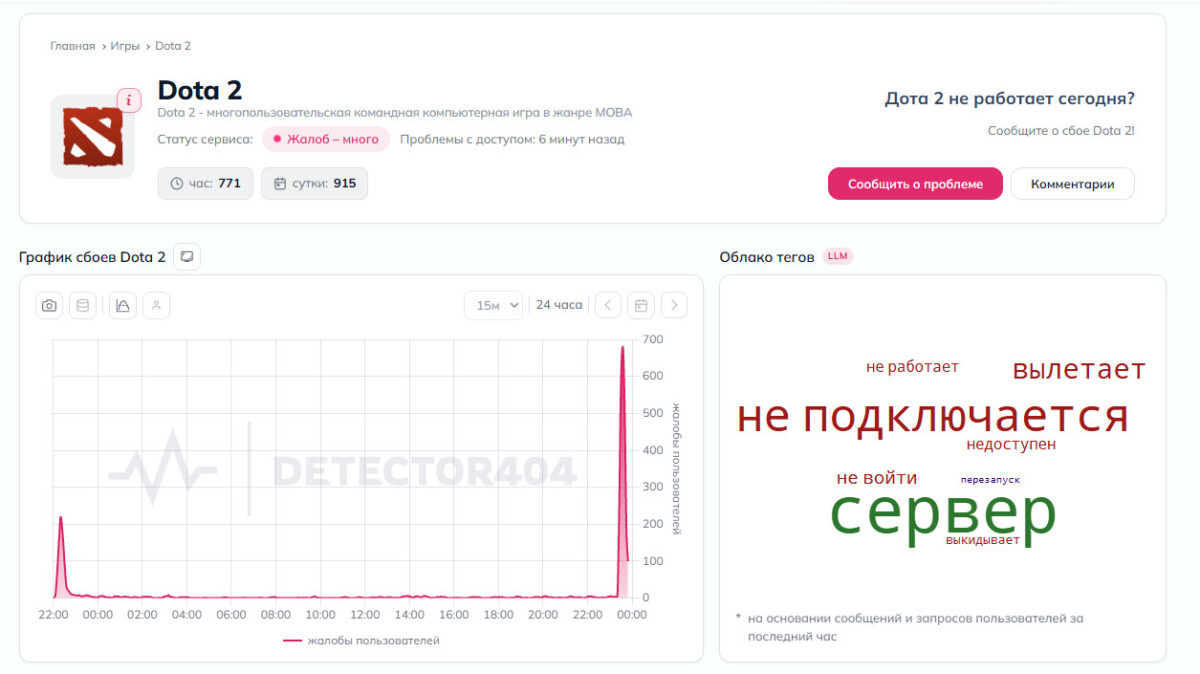Open the Комментарии button
This screenshot has height=674, width=1200.
click(x=1072, y=184)
